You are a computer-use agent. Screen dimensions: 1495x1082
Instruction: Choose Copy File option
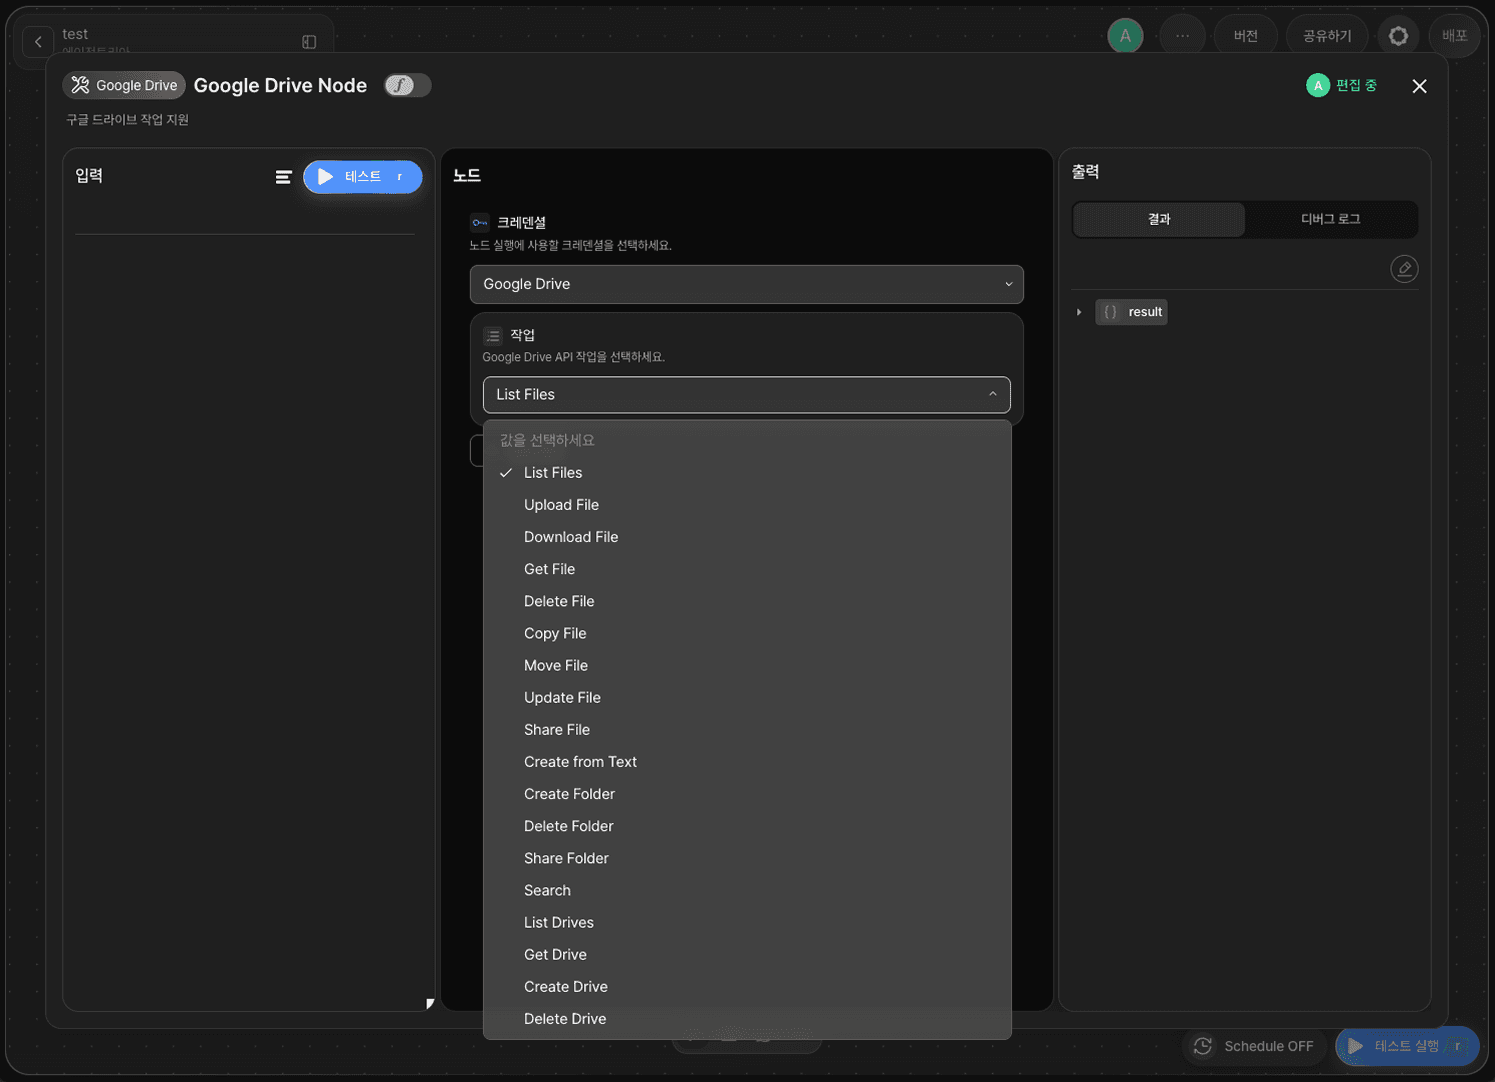(x=747, y=633)
